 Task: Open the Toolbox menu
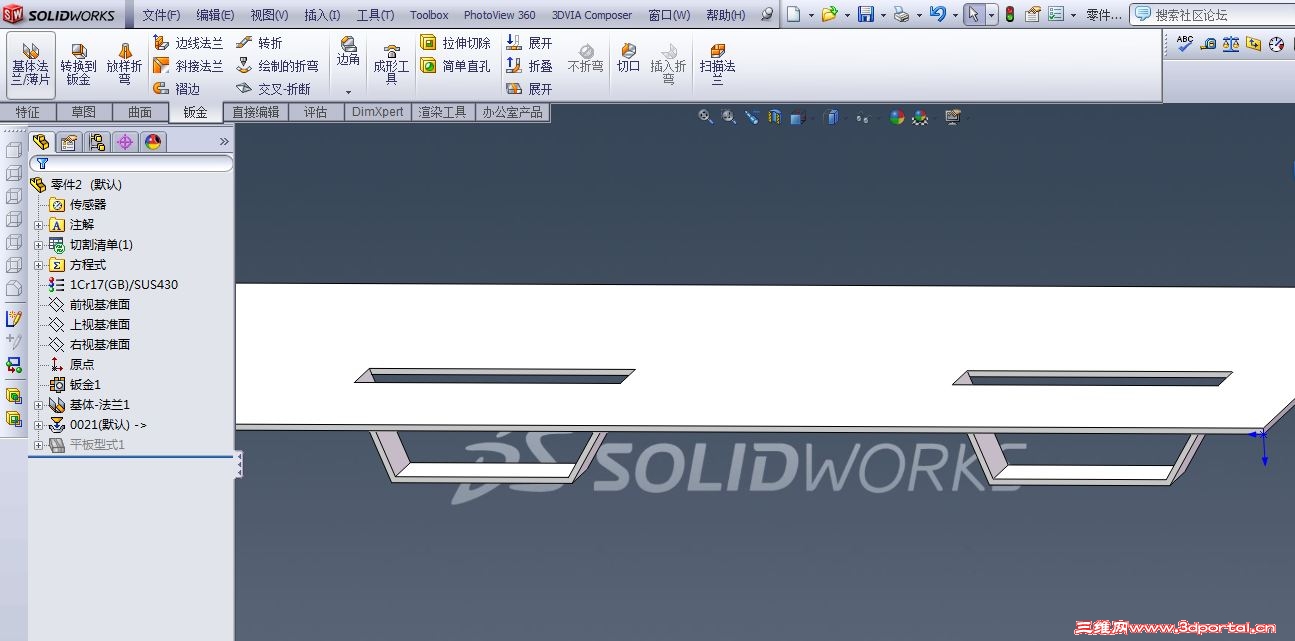(429, 15)
